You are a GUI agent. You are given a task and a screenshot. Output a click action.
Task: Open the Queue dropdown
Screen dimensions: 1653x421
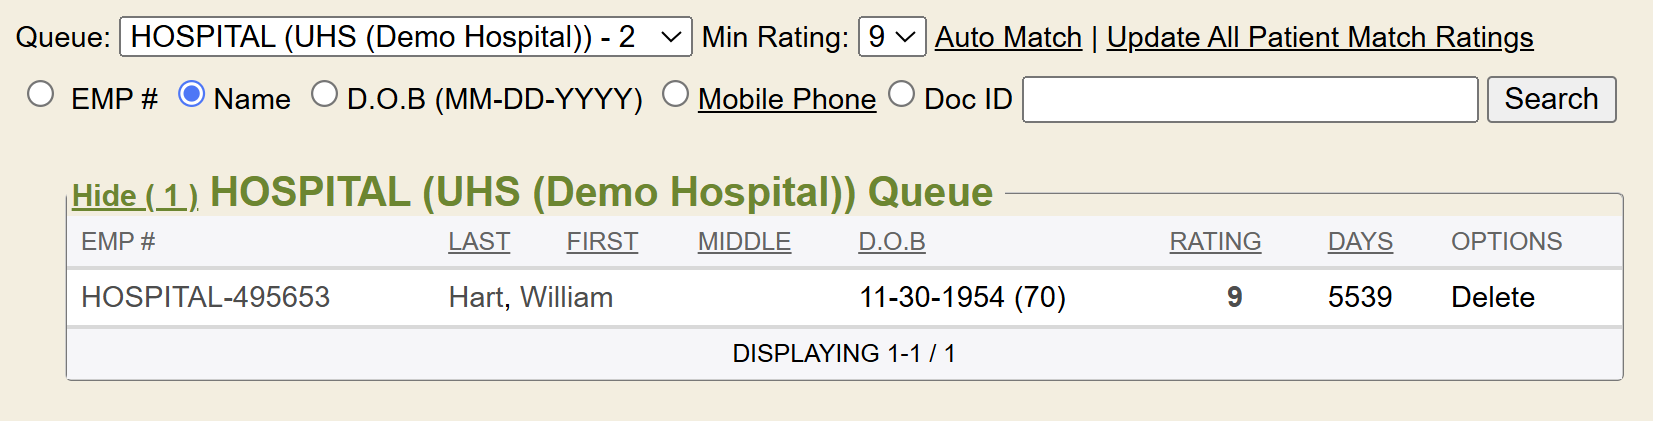[x=405, y=37]
